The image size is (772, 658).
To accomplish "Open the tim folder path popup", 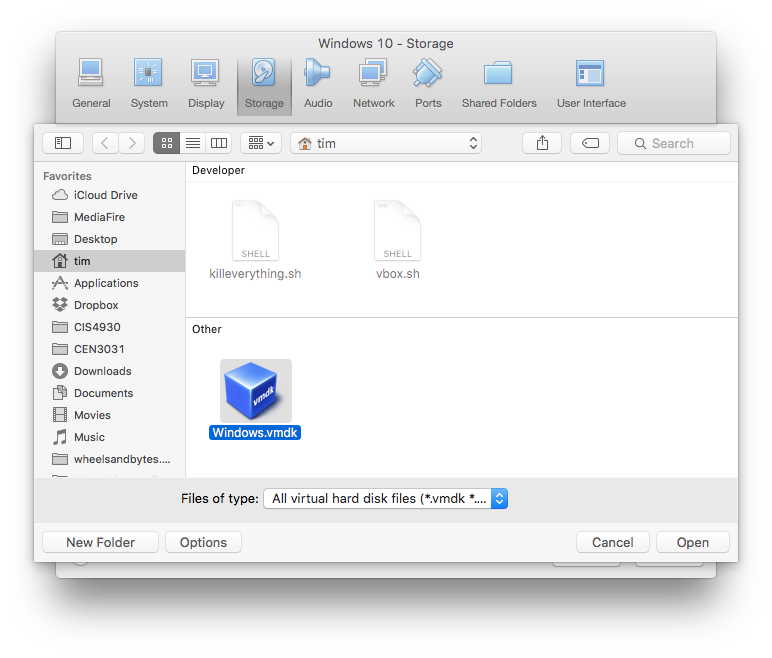I will click(x=386, y=143).
